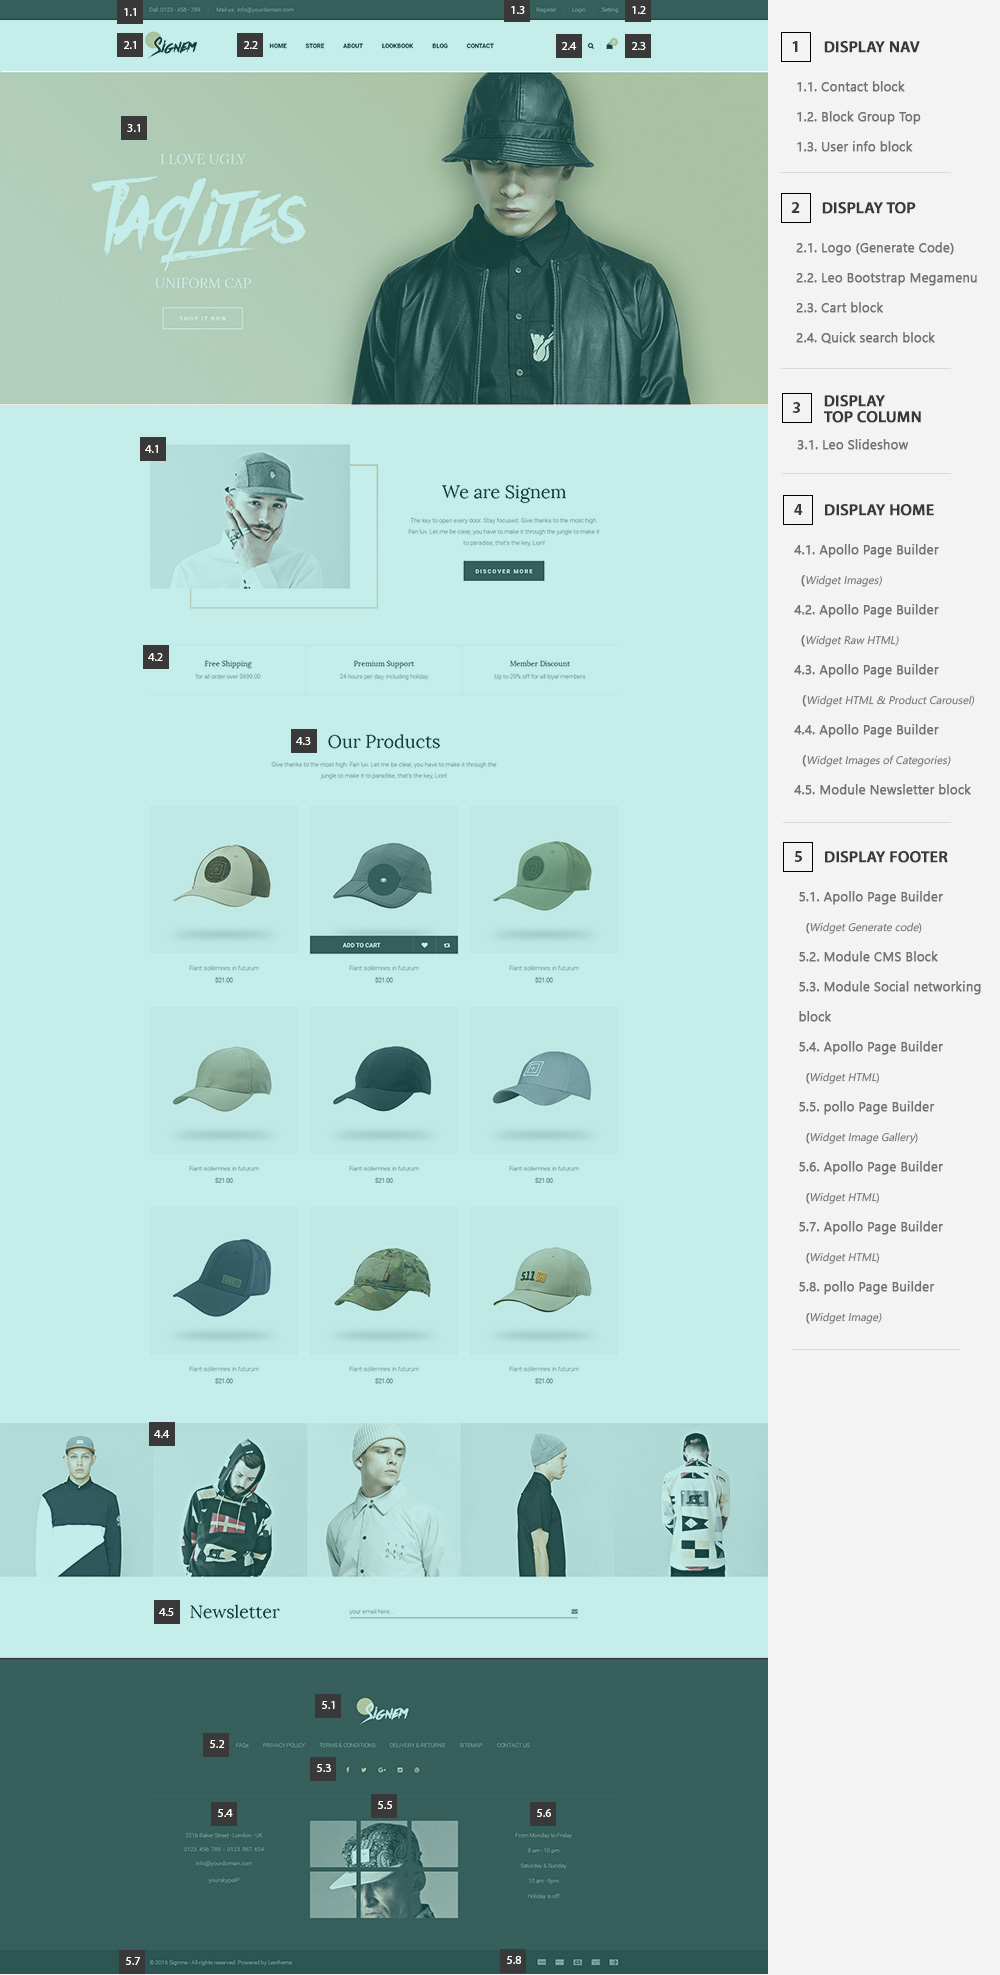Open the search magnifier icon in header
The image size is (1000, 1975).
point(591,46)
